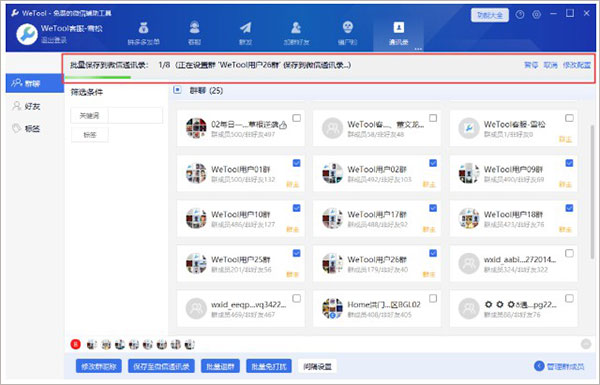Click the 修改配置 link
600x385 pixels.
click(x=576, y=65)
